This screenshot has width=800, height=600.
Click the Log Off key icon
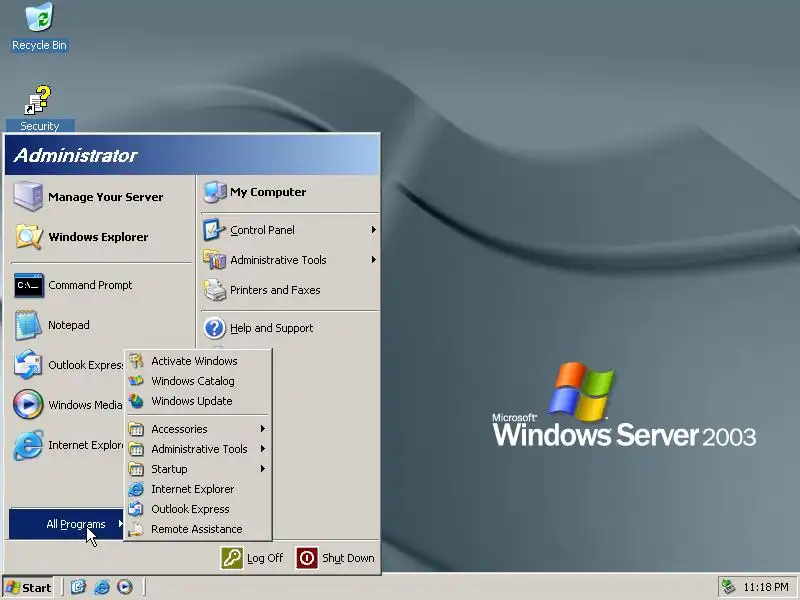tap(232, 558)
